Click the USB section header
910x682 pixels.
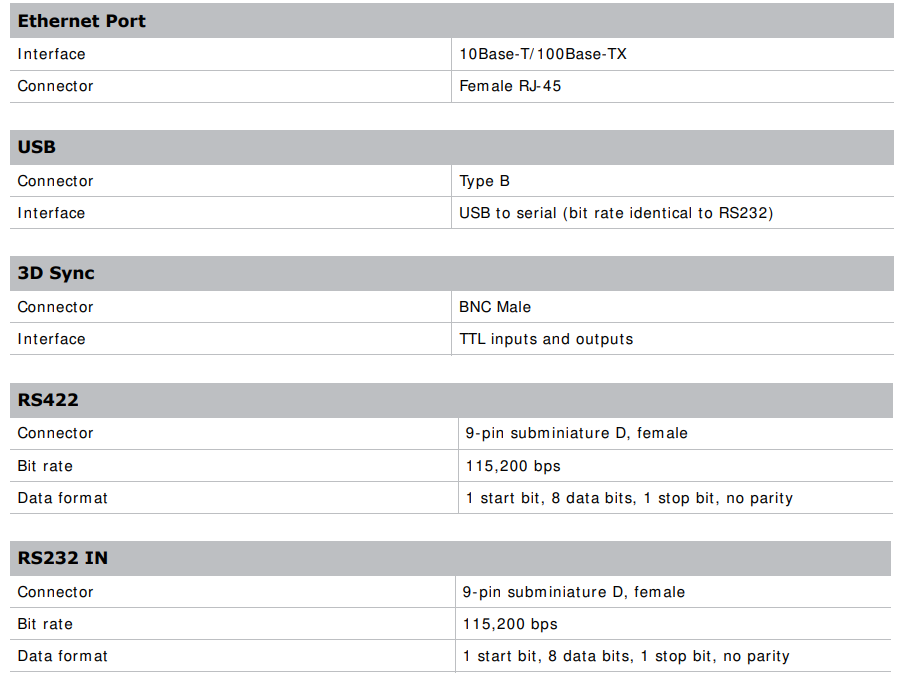click(37, 147)
